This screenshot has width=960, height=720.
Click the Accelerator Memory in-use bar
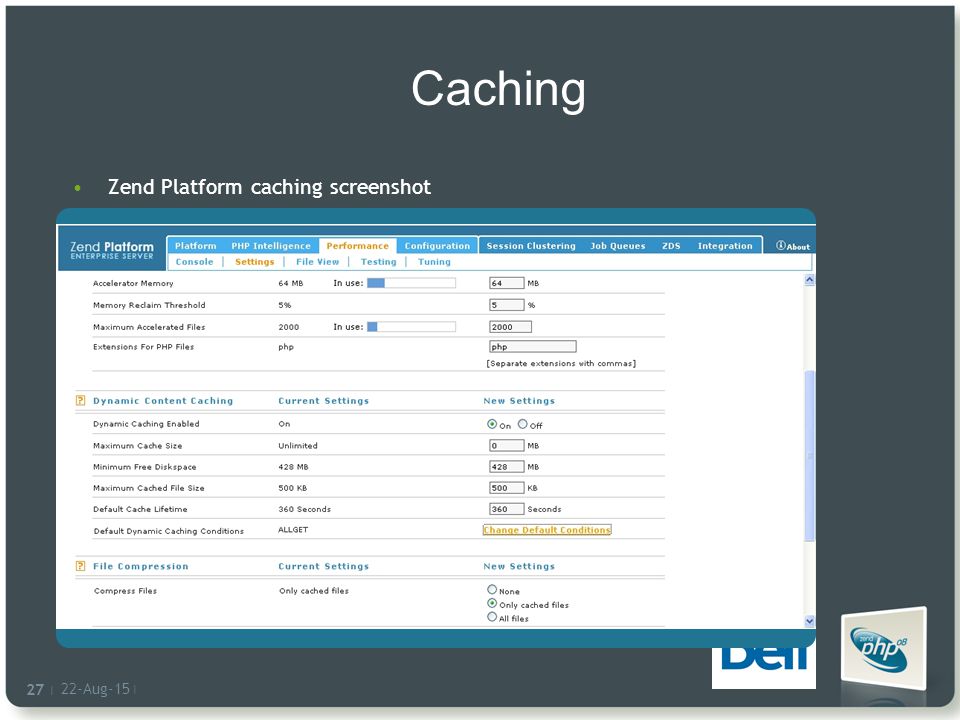point(411,283)
